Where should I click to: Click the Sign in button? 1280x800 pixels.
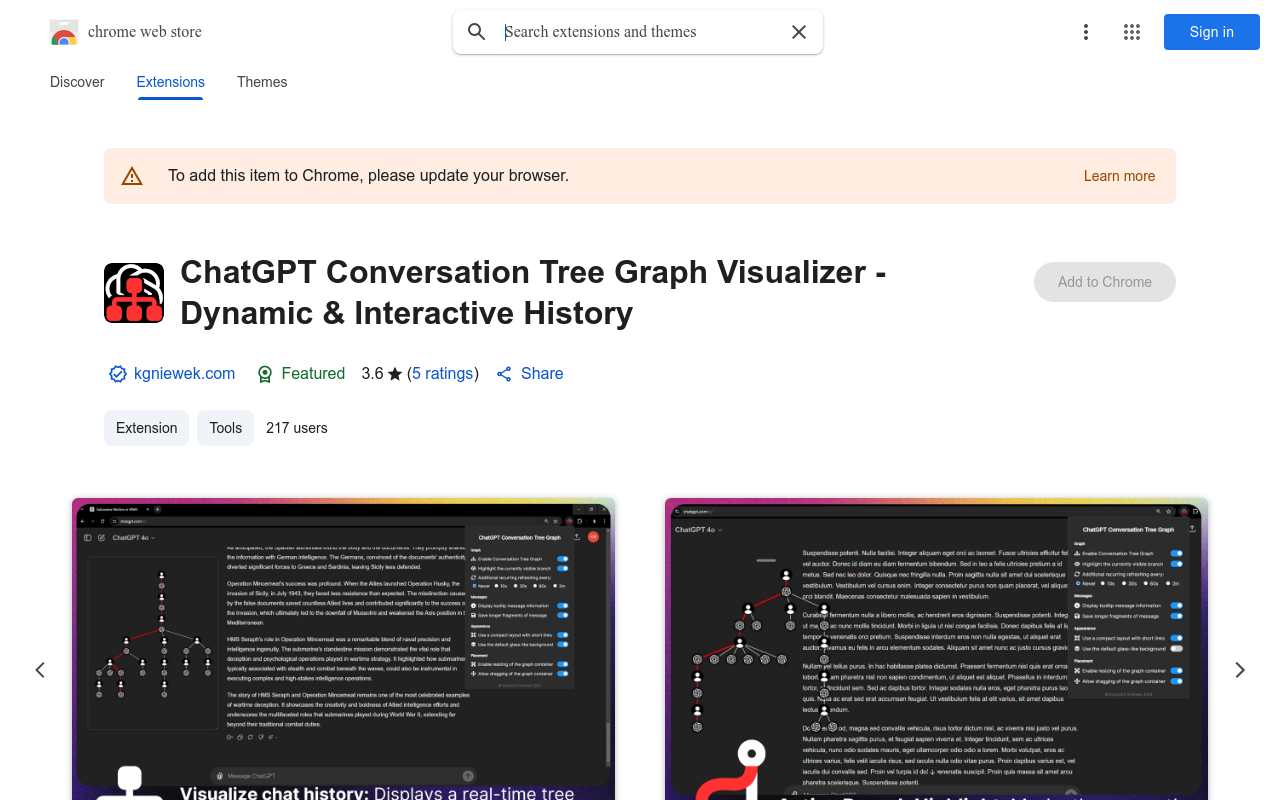pyautogui.click(x=1212, y=32)
